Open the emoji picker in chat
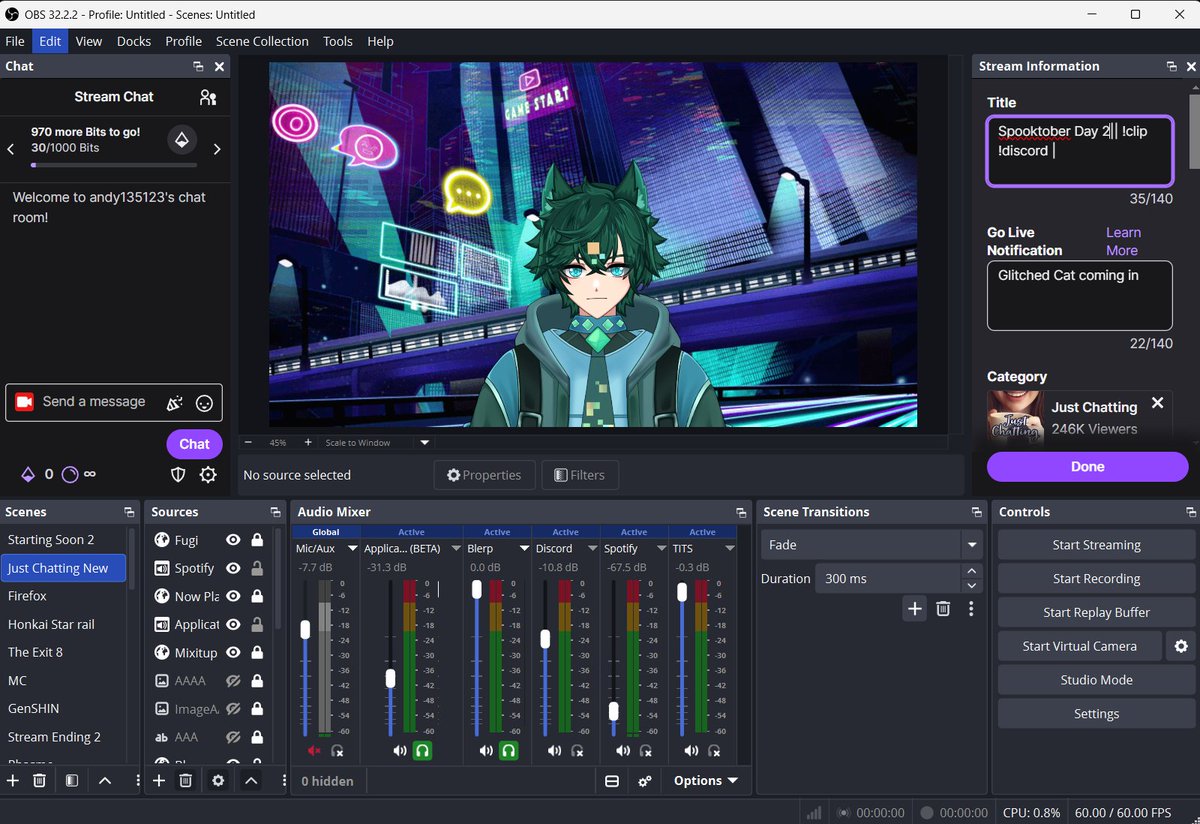1200x824 pixels. tap(204, 403)
